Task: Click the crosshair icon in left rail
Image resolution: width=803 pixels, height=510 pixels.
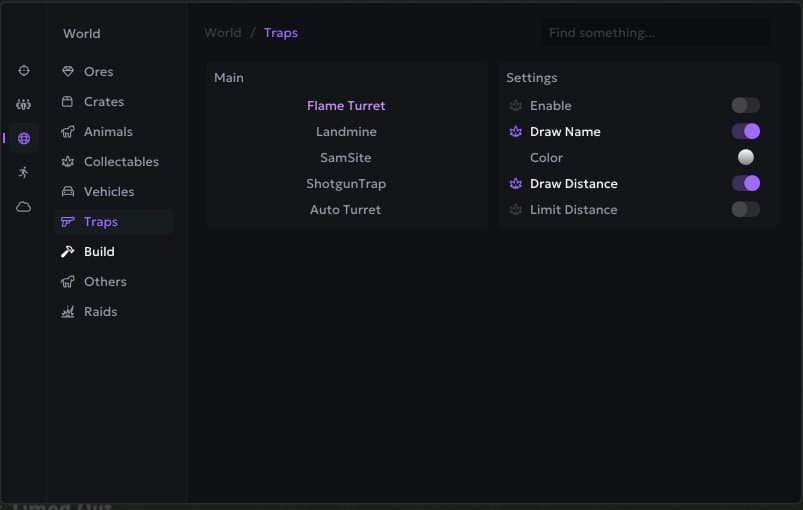Action: coord(24,71)
